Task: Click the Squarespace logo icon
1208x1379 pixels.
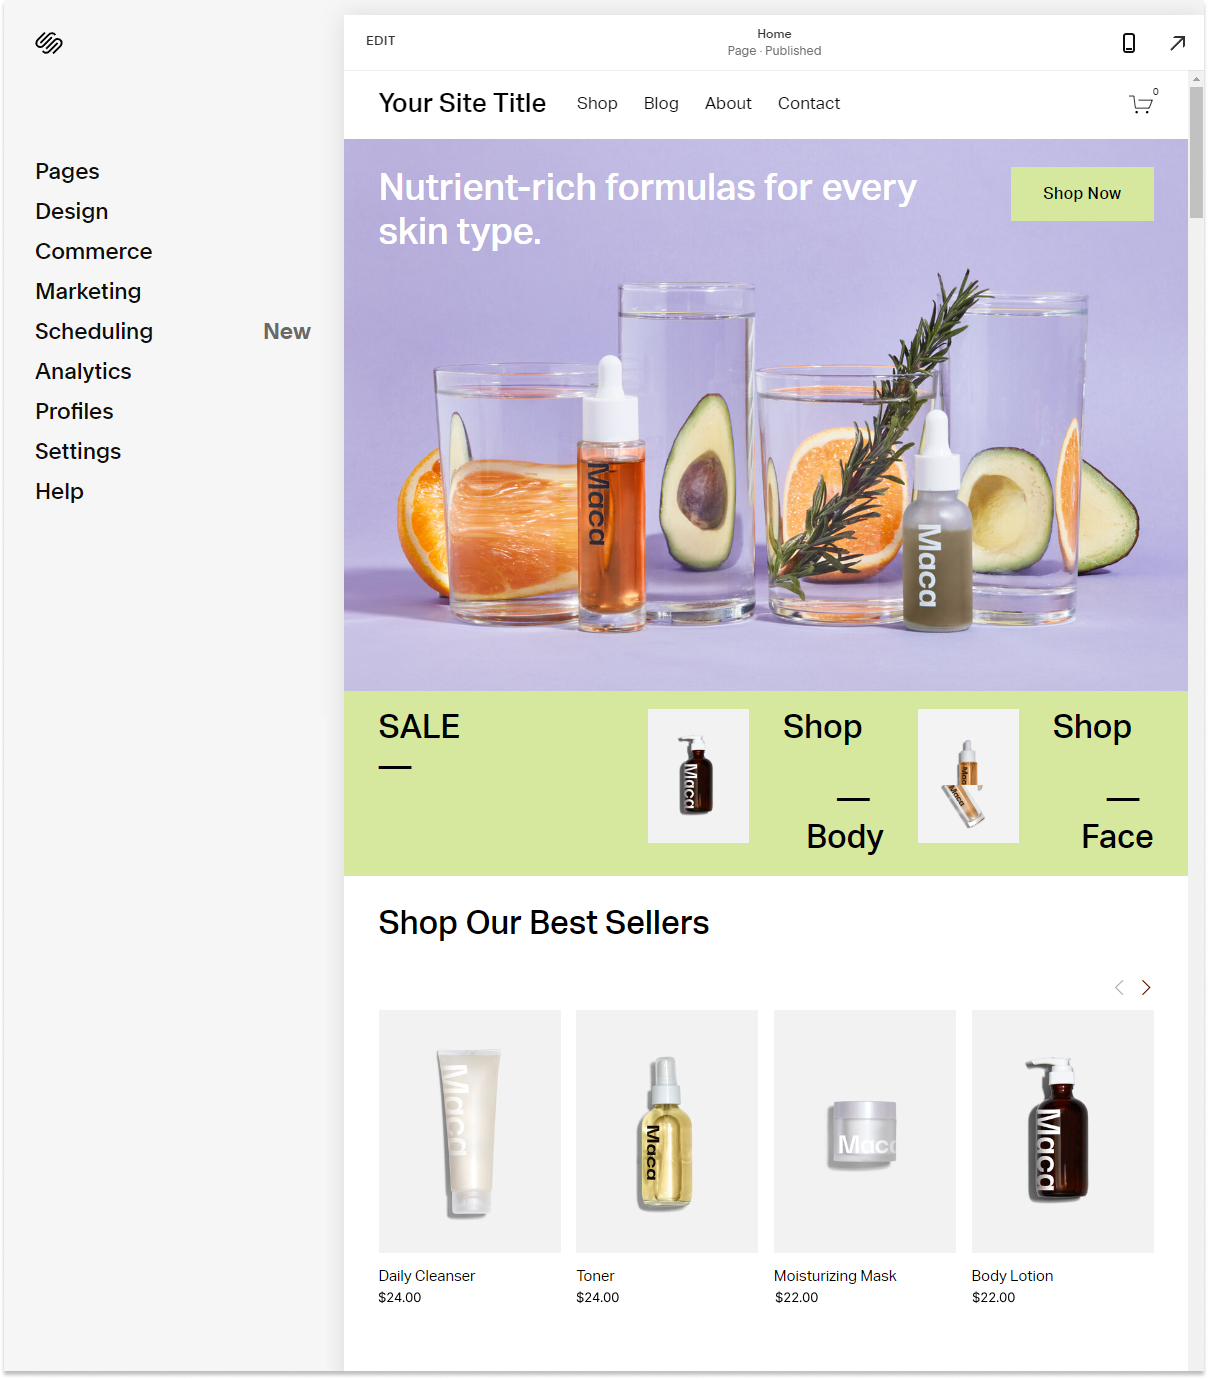Action: (x=49, y=42)
